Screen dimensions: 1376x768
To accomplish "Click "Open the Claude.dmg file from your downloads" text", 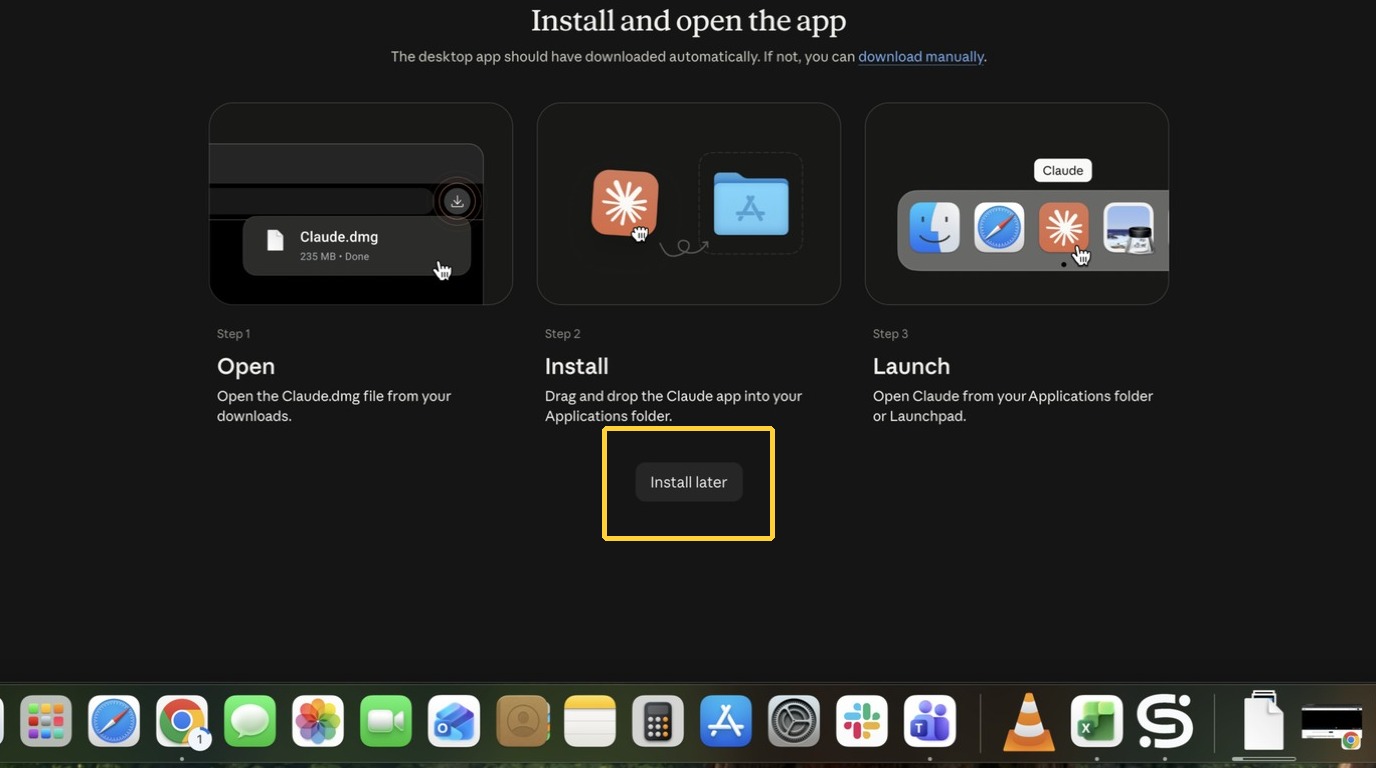I will (334, 406).
